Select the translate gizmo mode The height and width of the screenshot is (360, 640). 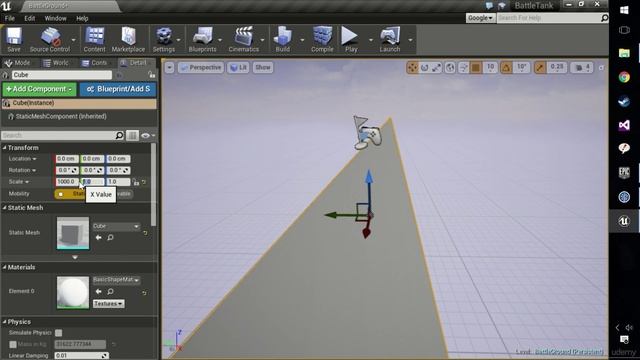(x=412, y=67)
